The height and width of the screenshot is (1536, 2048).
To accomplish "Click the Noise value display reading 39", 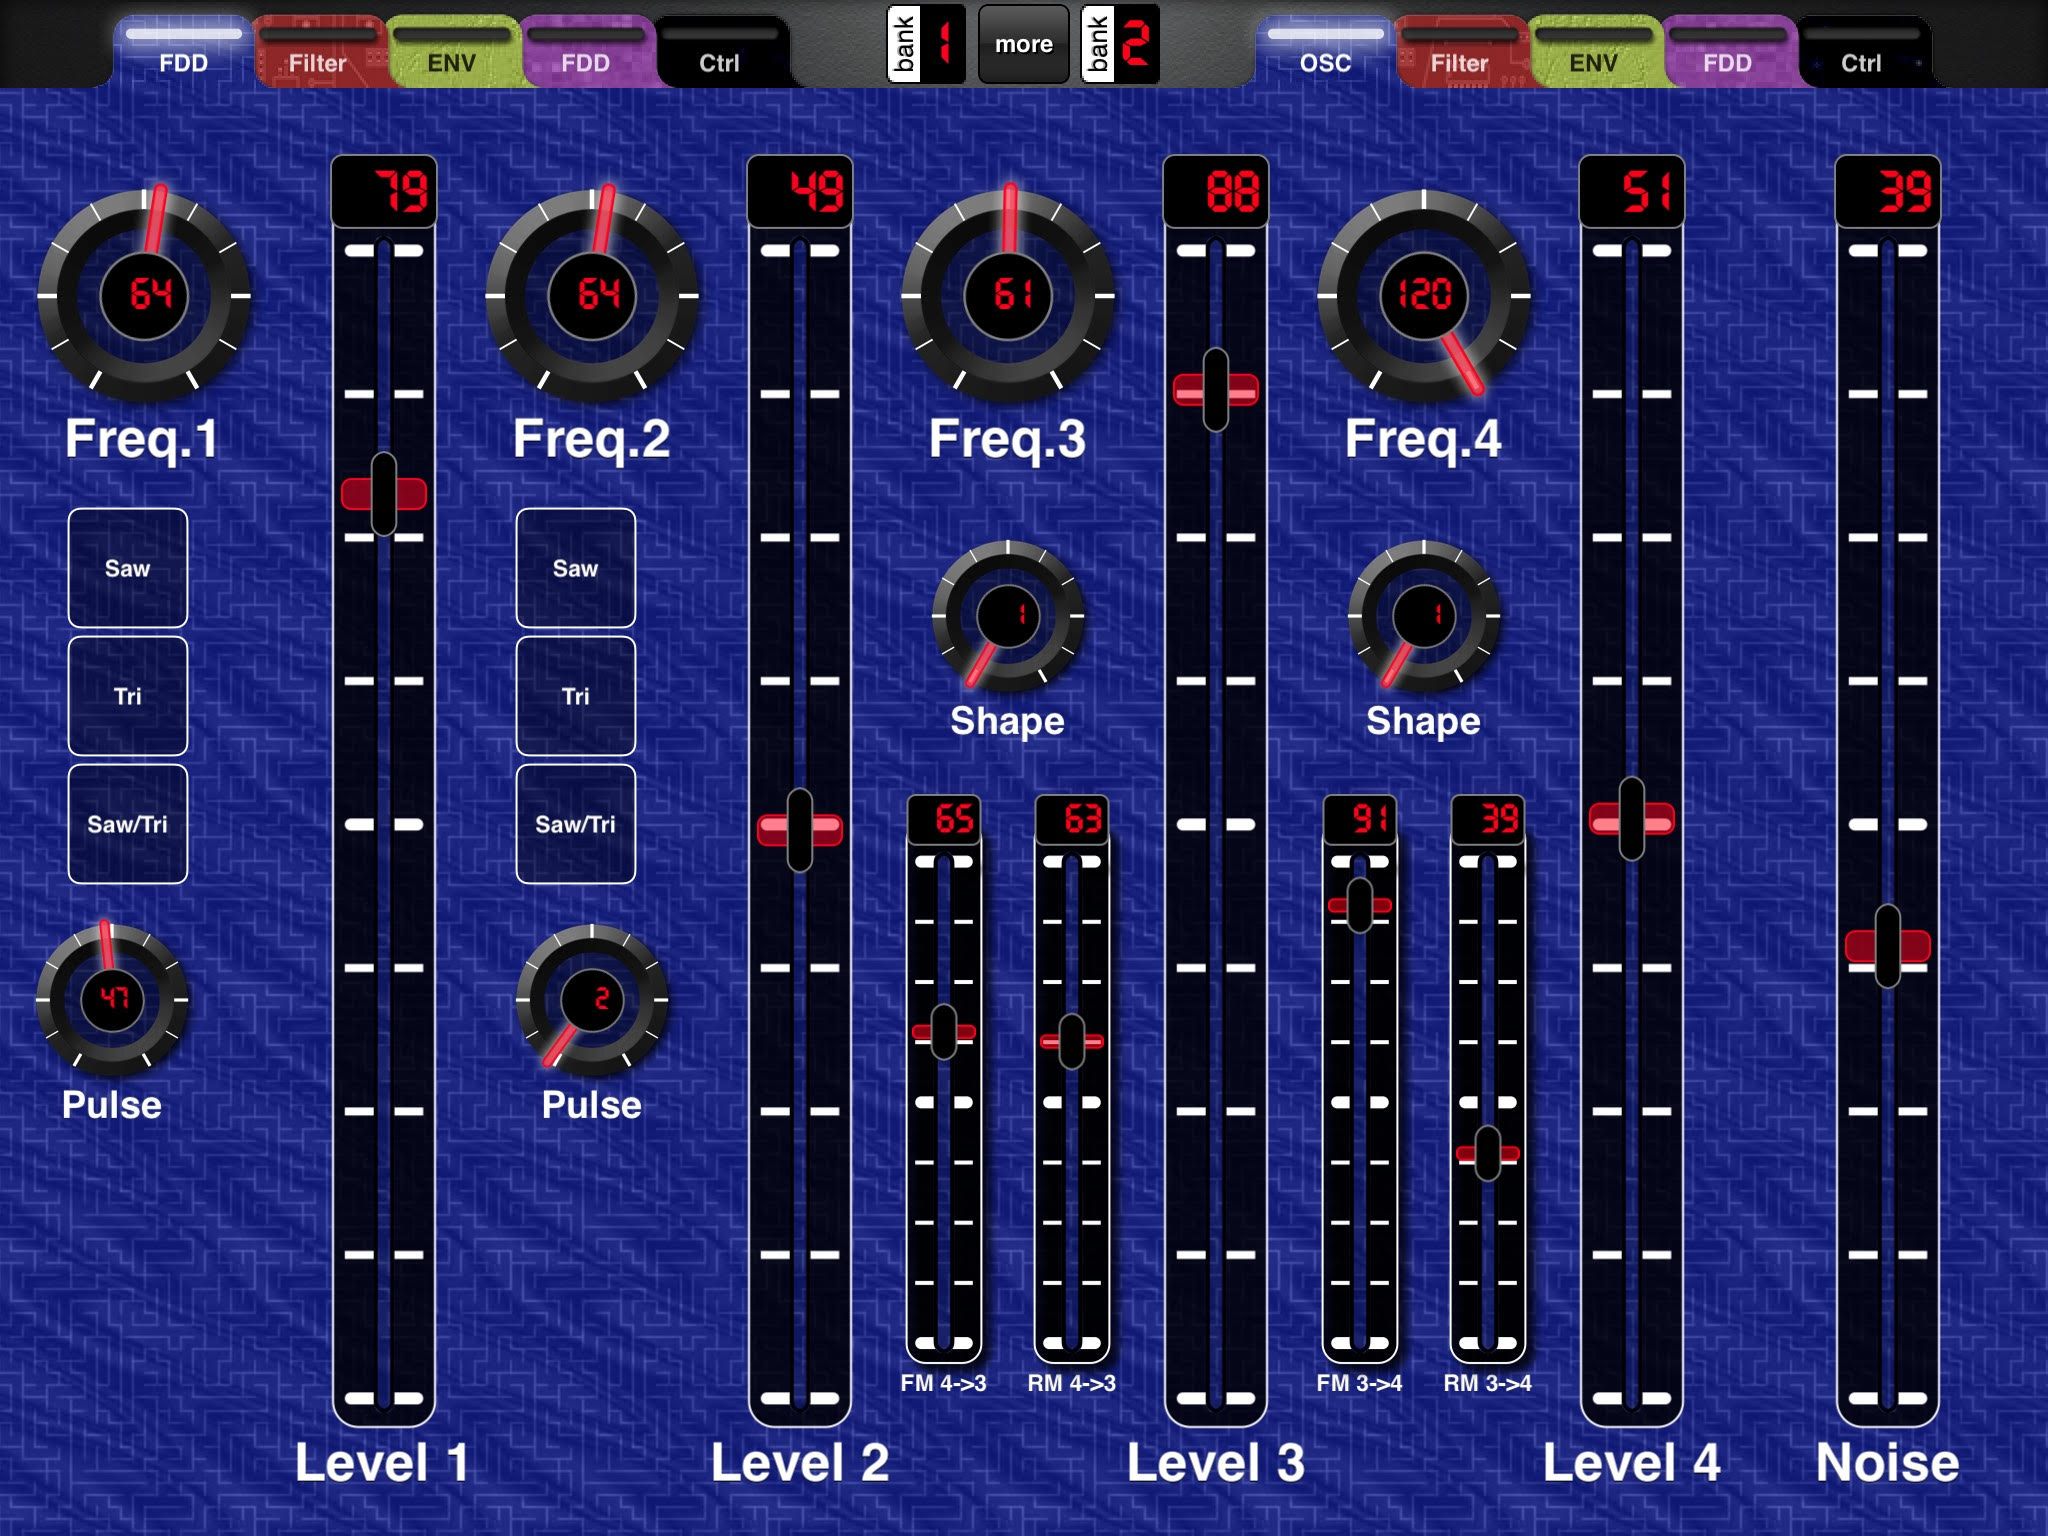I will pos(1888,192).
